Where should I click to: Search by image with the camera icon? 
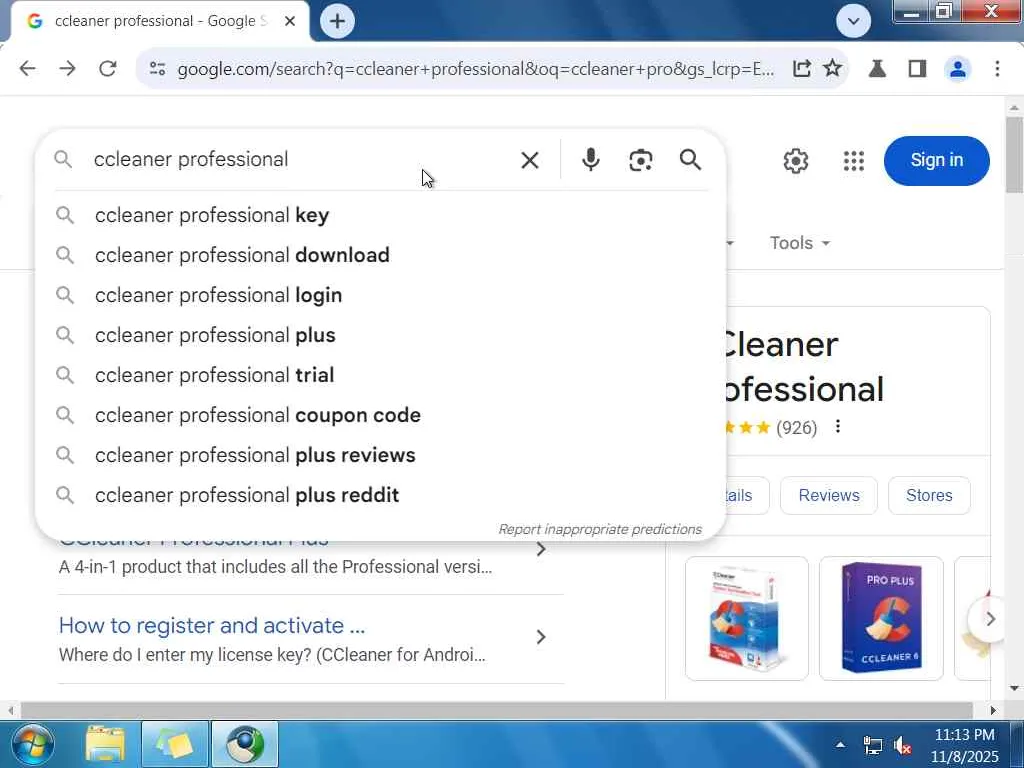pyautogui.click(x=641, y=160)
